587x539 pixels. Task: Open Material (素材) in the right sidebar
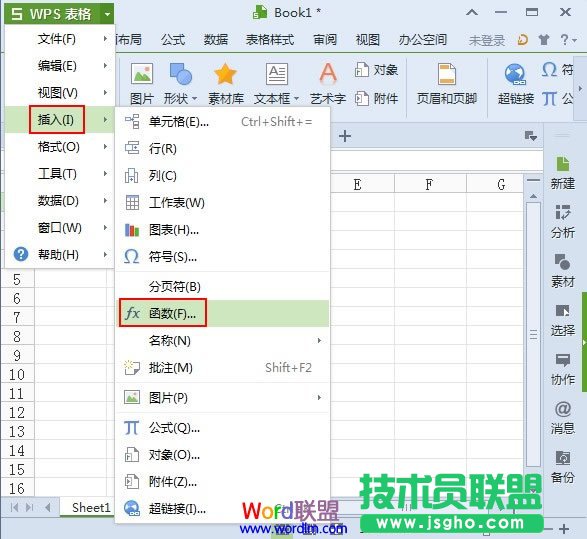[x=562, y=270]
